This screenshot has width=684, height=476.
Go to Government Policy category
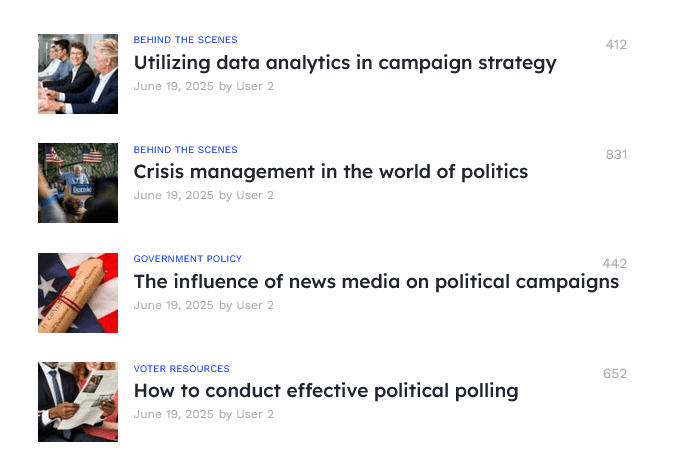(x=188, y=259)
